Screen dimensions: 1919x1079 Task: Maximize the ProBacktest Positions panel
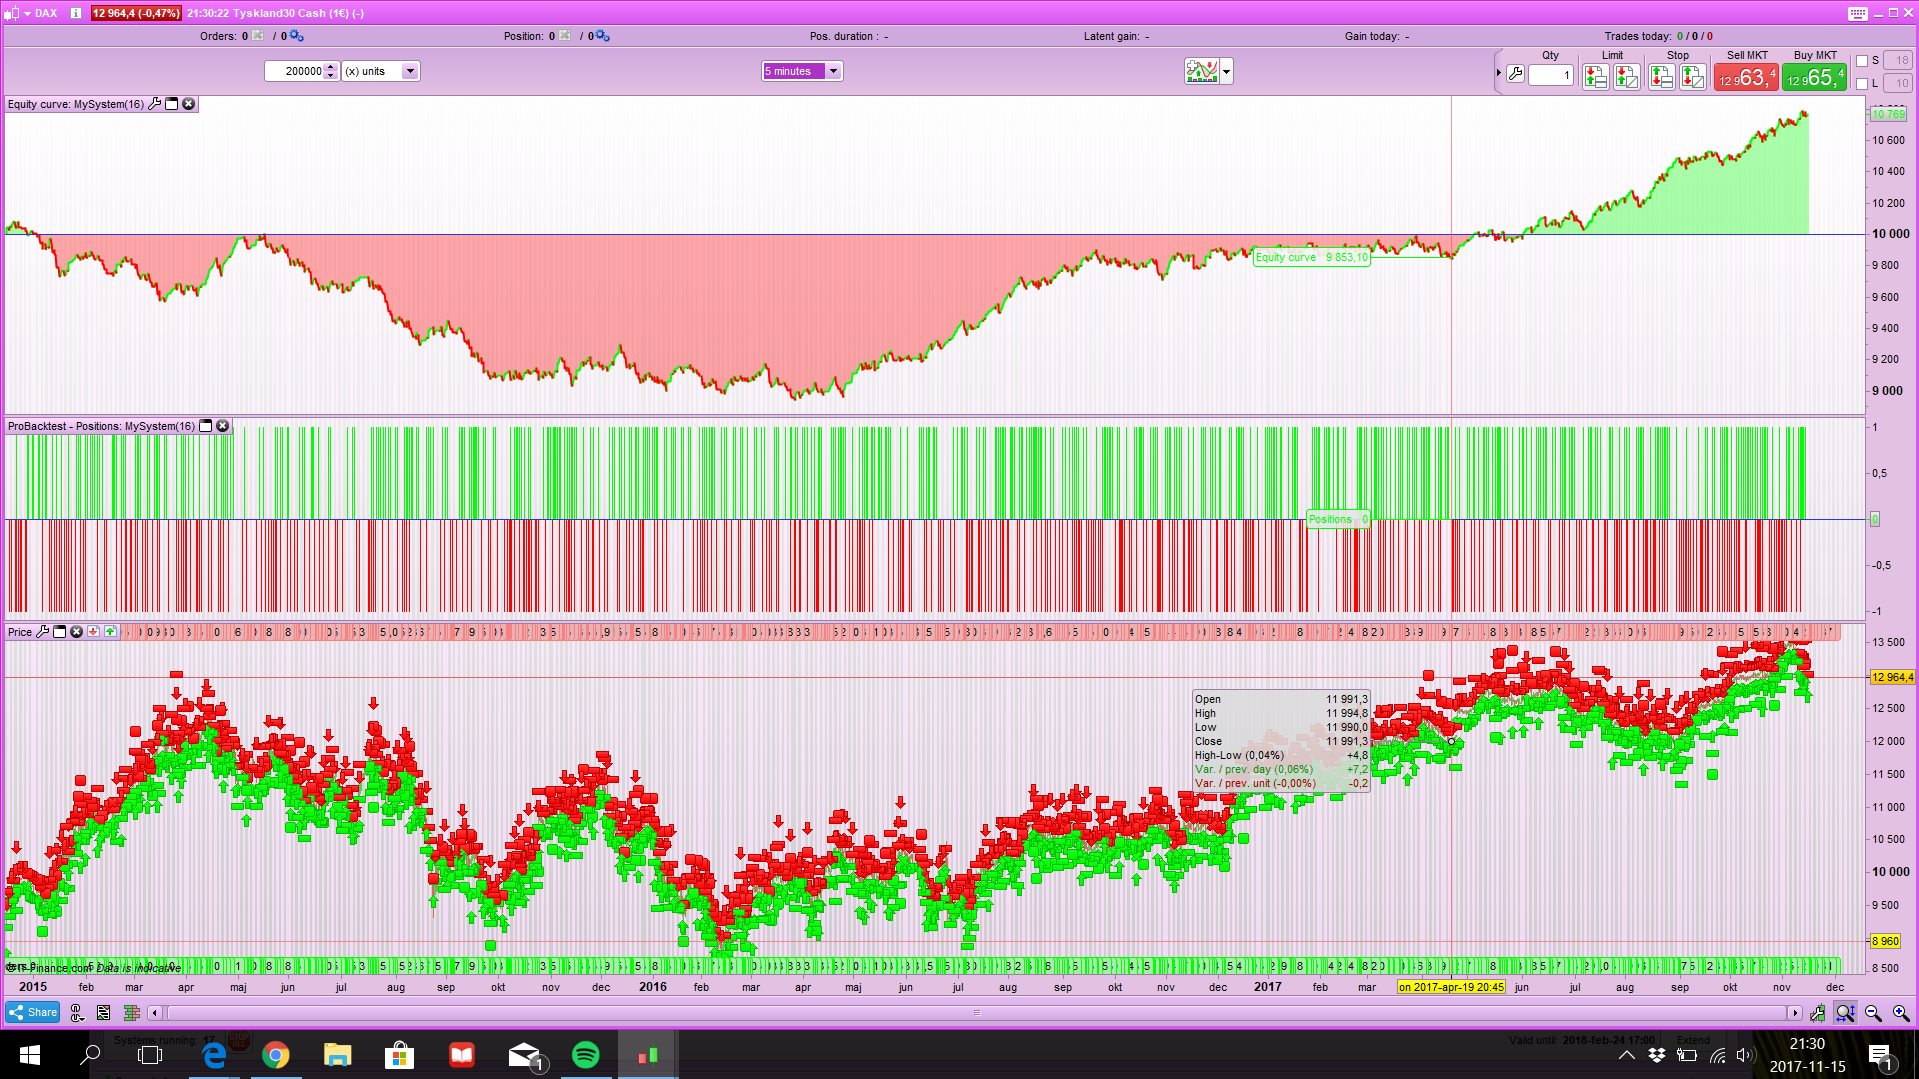(x=206, y=426)
